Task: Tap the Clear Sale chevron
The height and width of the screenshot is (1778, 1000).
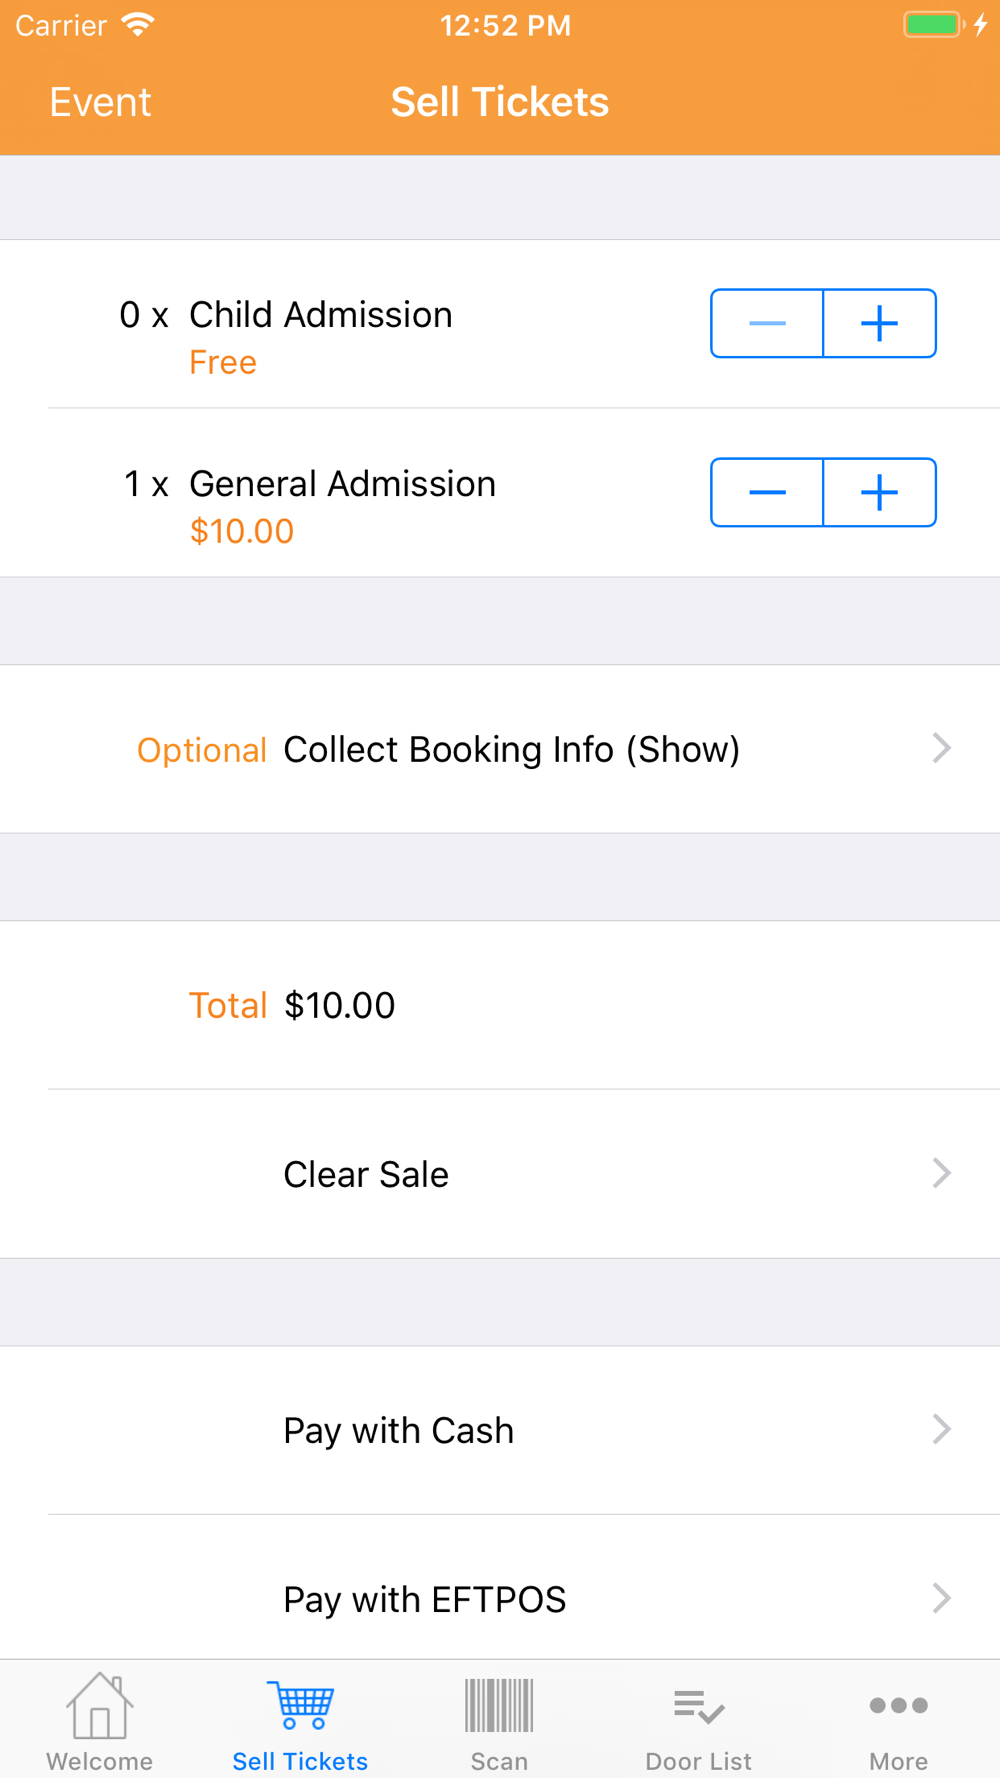Action: 941,1173
